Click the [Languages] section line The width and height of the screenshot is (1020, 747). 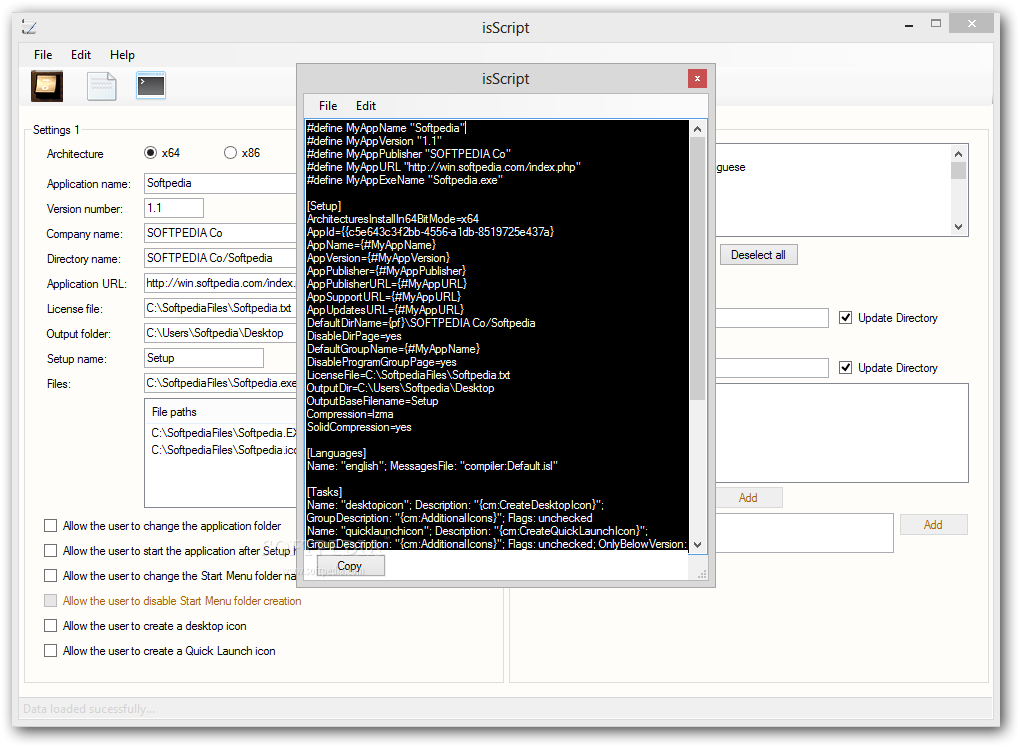pos(336,454)
